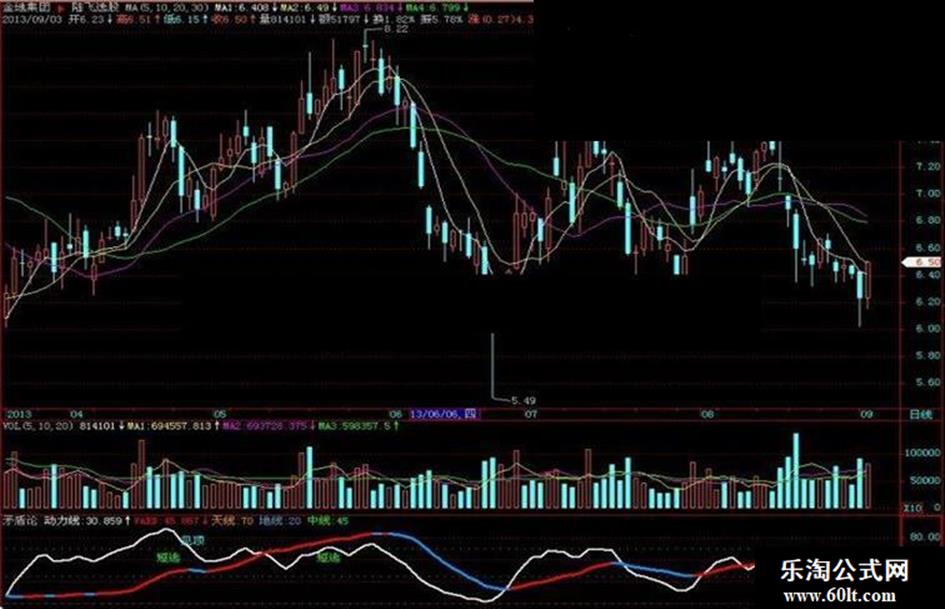This screenshot has width=945, height=609.
Task: Click the volume figure 量814101 in the info row
Action: point(281,19)
